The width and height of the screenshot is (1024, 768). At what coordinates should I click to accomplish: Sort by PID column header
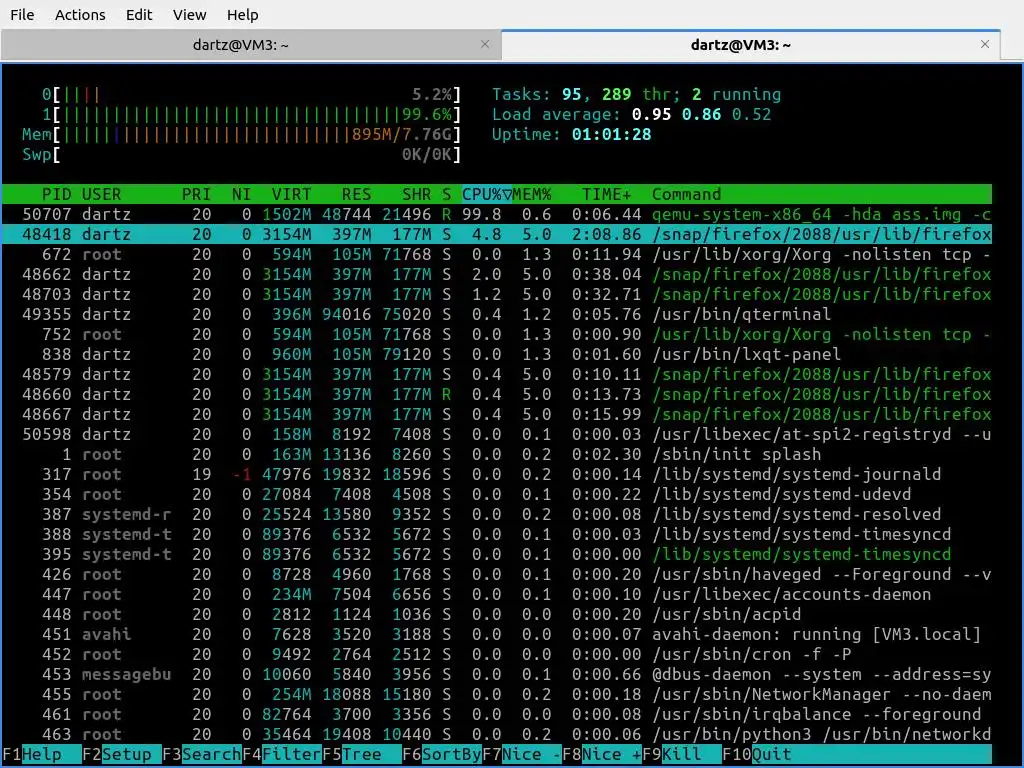pos(56,194)
